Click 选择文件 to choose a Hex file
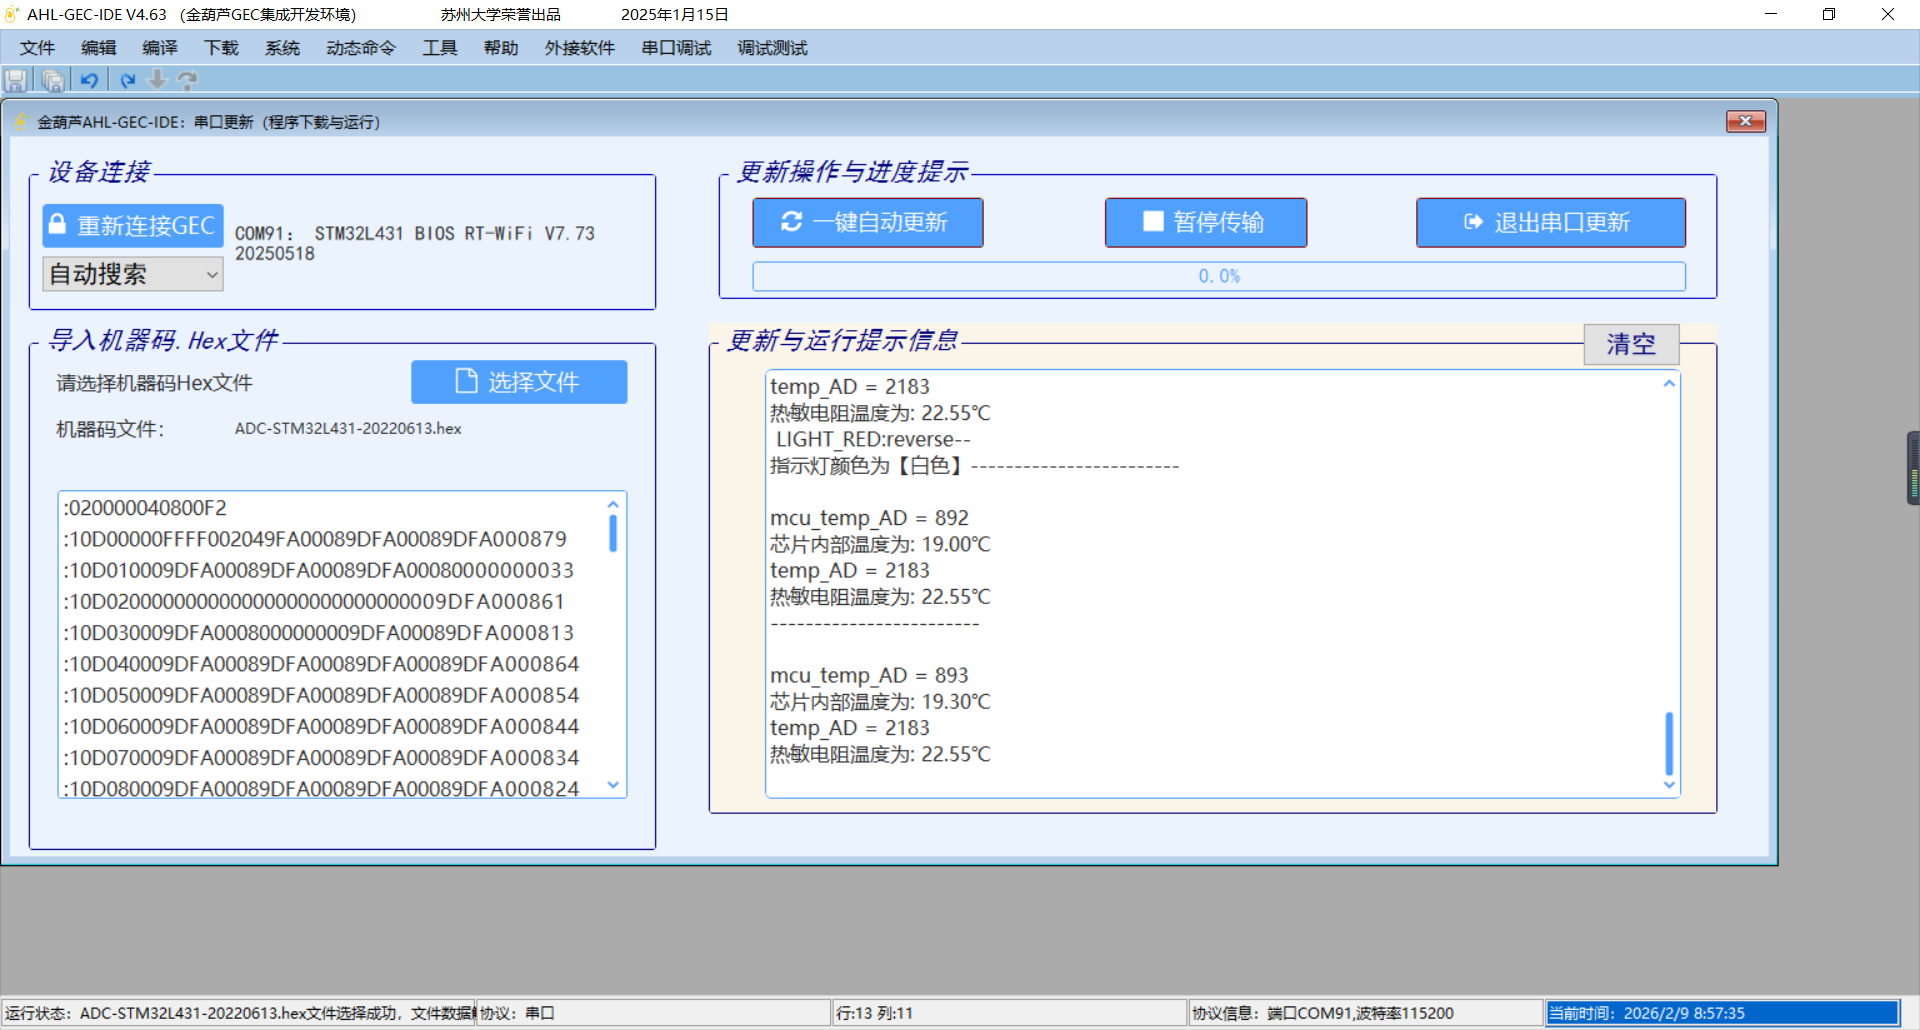The width and height of the screenshot is (1920, 1030). 519,382
